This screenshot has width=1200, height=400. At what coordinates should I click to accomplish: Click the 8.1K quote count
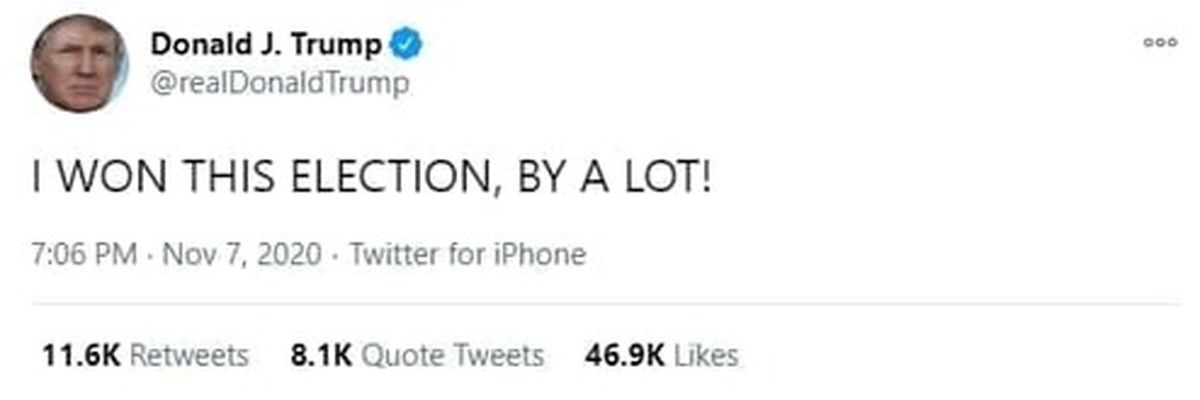[320, 355]
